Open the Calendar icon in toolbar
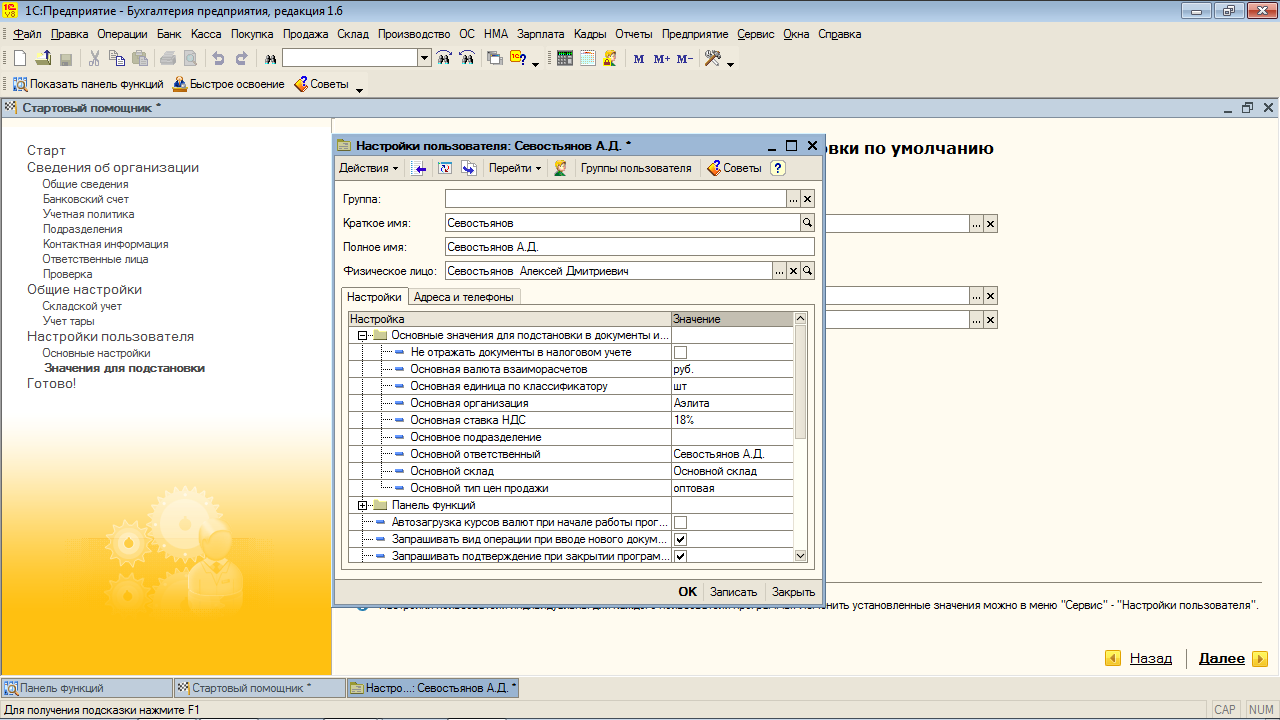Screen dimensions: 1280x720 [x=587, y=59]
